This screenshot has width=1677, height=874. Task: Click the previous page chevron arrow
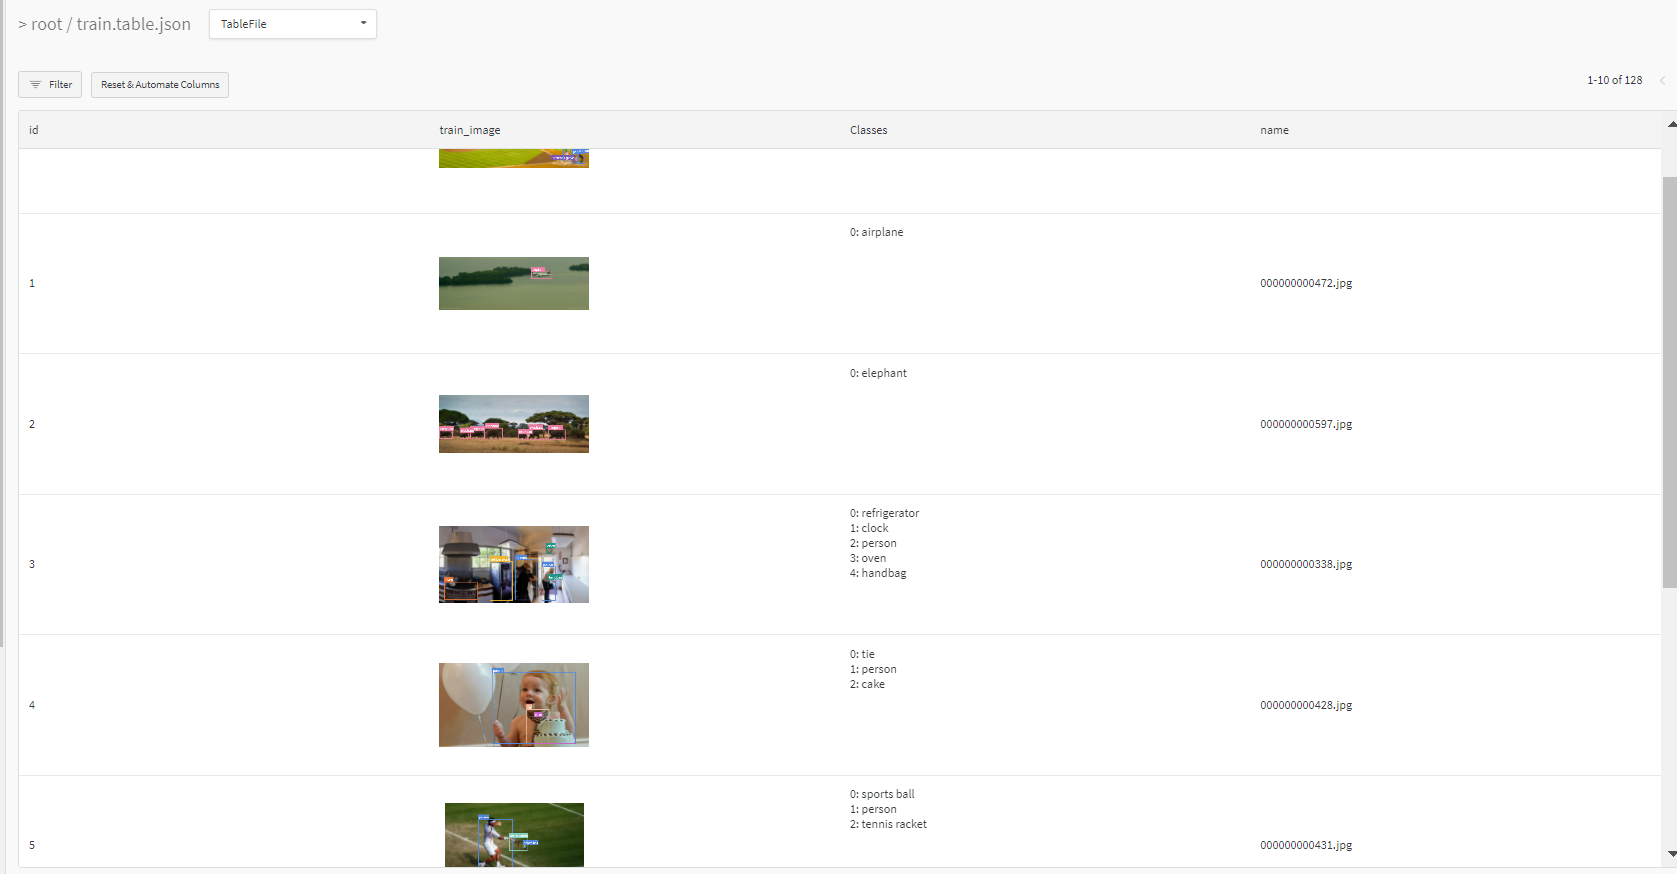click(x=1662, y=80)
